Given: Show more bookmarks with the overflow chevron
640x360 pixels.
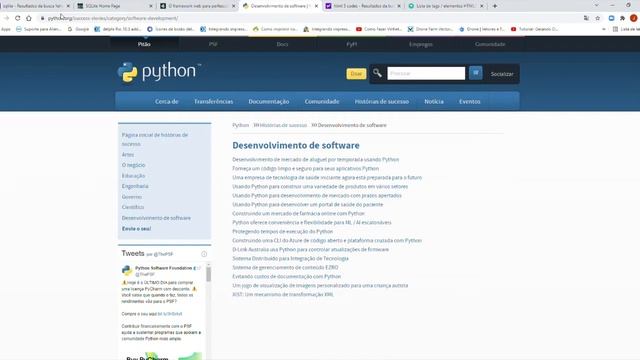Looking at the screenshot, I should [x=604, y=29].
